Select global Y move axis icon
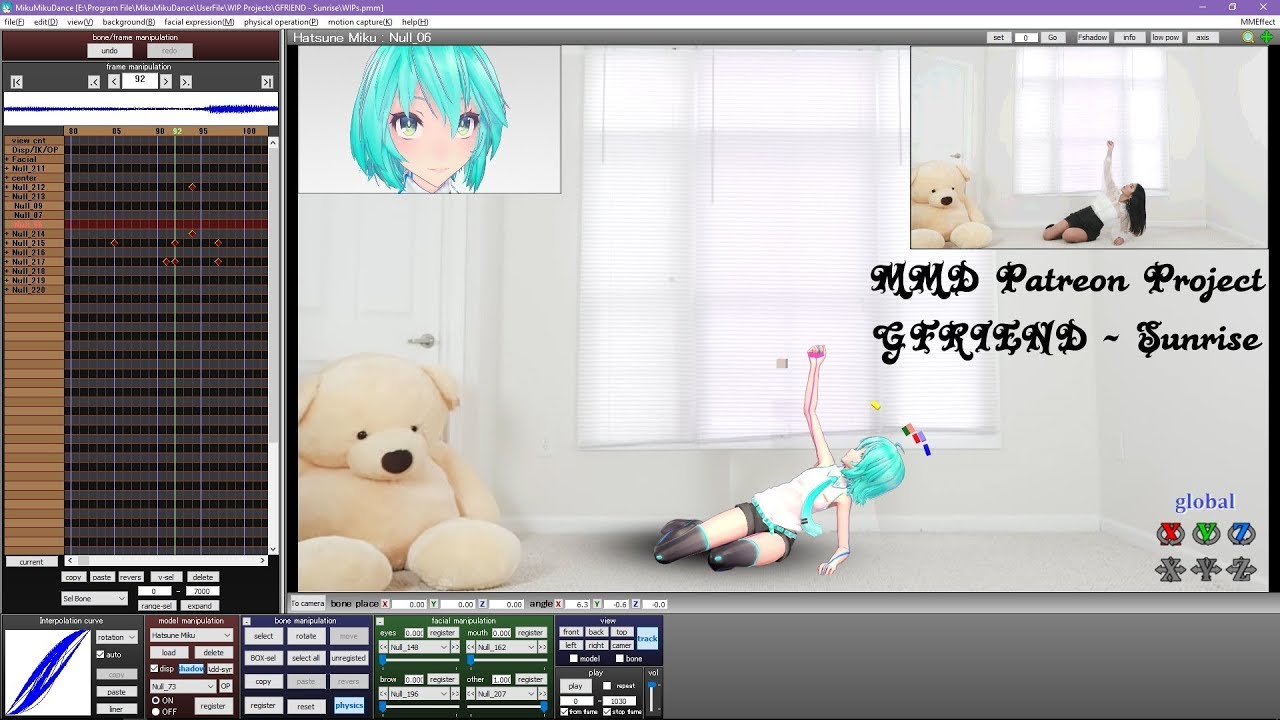Image resolution: width=1280 pixels, height=720 pixels. point(1206,570)
